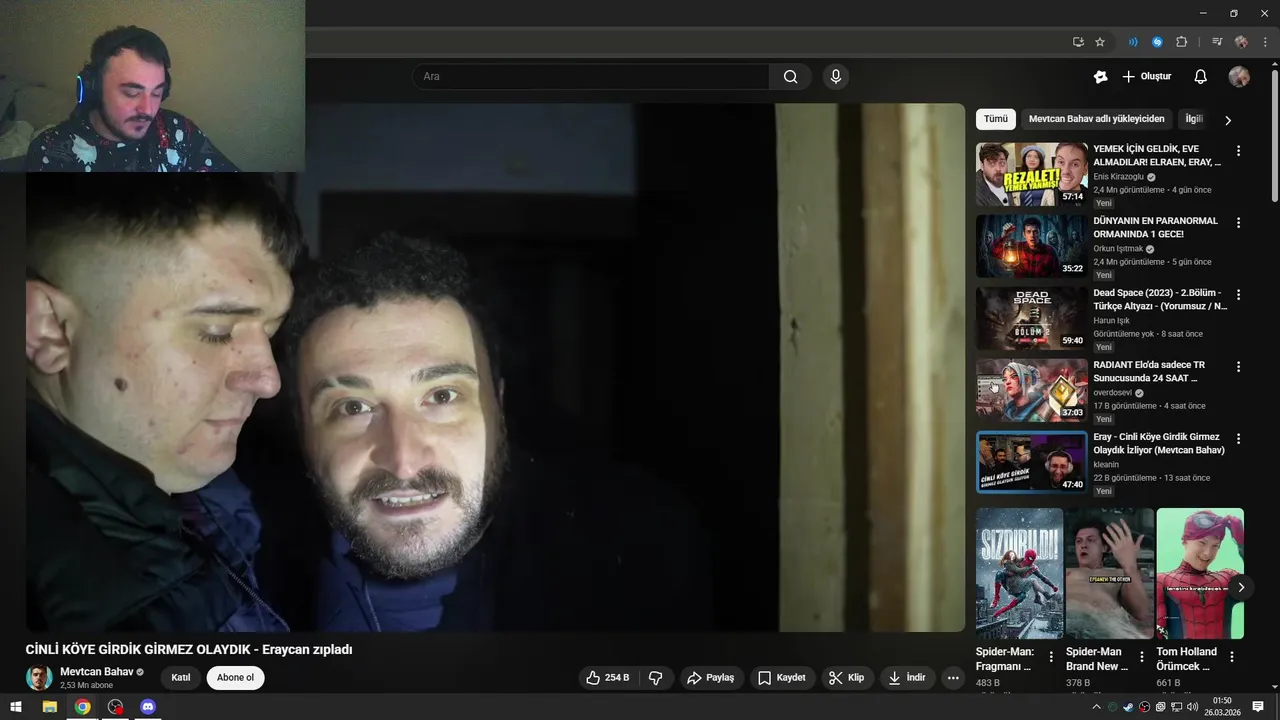
Task: Open the 01:50 taskbar clock
Action: [x=1222, y=707]
